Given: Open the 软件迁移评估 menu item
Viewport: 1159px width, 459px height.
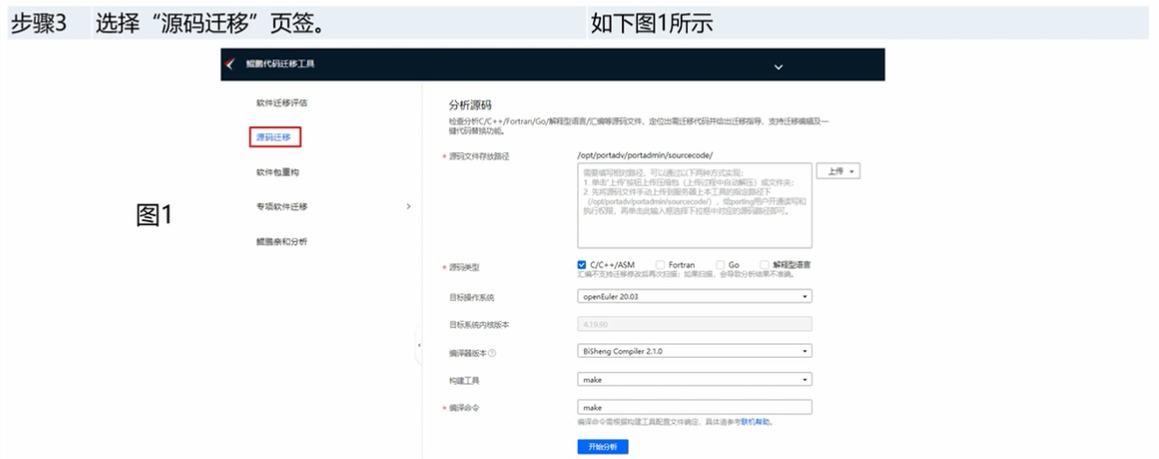Looking at the screenshot, I should [282, 103].
